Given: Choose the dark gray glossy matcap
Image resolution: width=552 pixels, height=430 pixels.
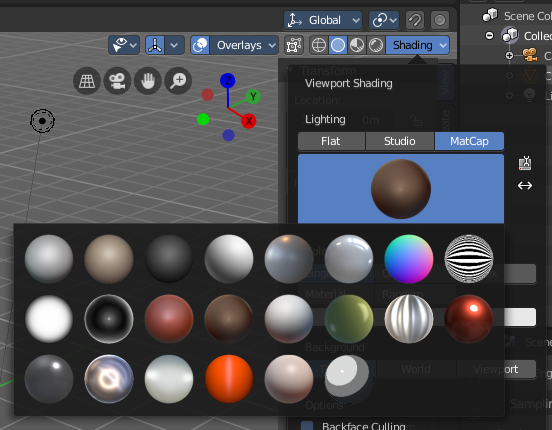Looking at the screenshot, I should coord(49,379).
